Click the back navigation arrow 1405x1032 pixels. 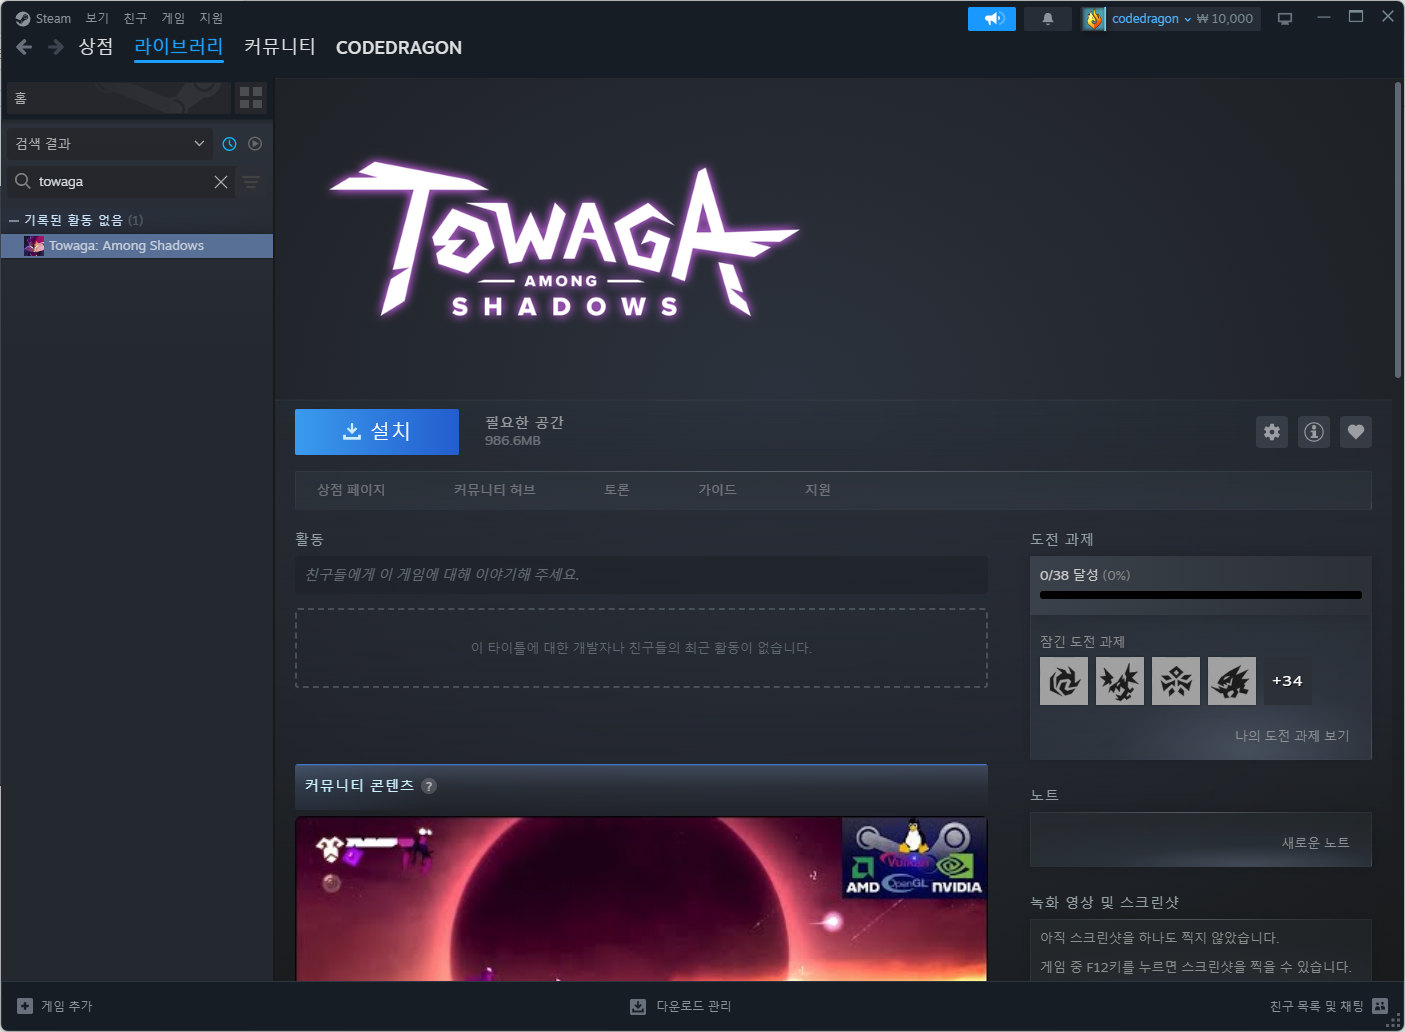(x=24, y=47)
